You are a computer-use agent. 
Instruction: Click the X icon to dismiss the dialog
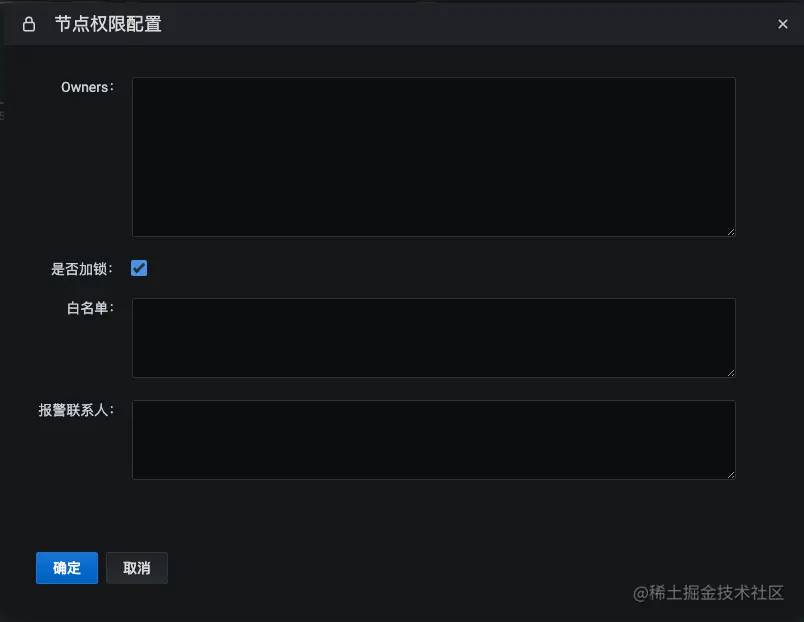(x=783, y=24)
